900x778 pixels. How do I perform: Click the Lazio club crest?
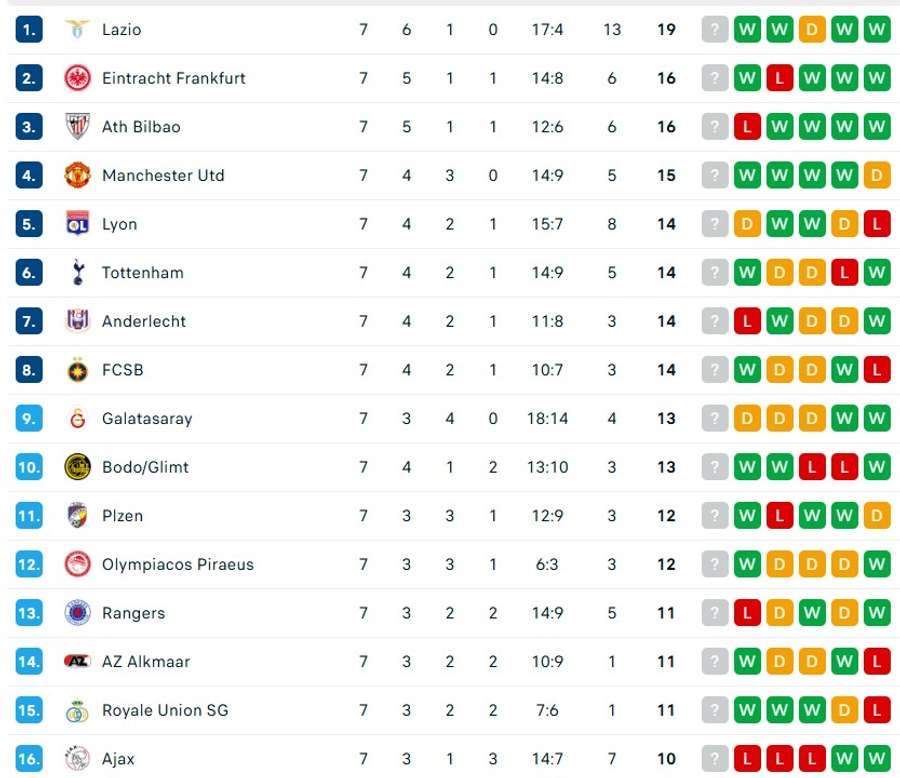click(x=77, y=29)
